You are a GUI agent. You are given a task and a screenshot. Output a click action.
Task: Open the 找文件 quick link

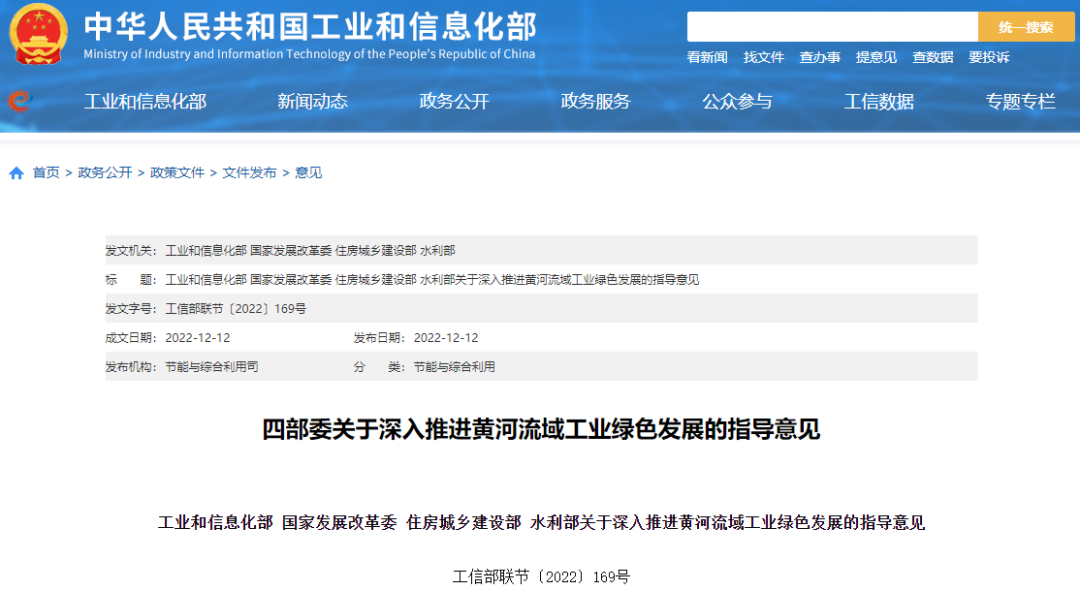pyautogui.click(x=763, y=58)
